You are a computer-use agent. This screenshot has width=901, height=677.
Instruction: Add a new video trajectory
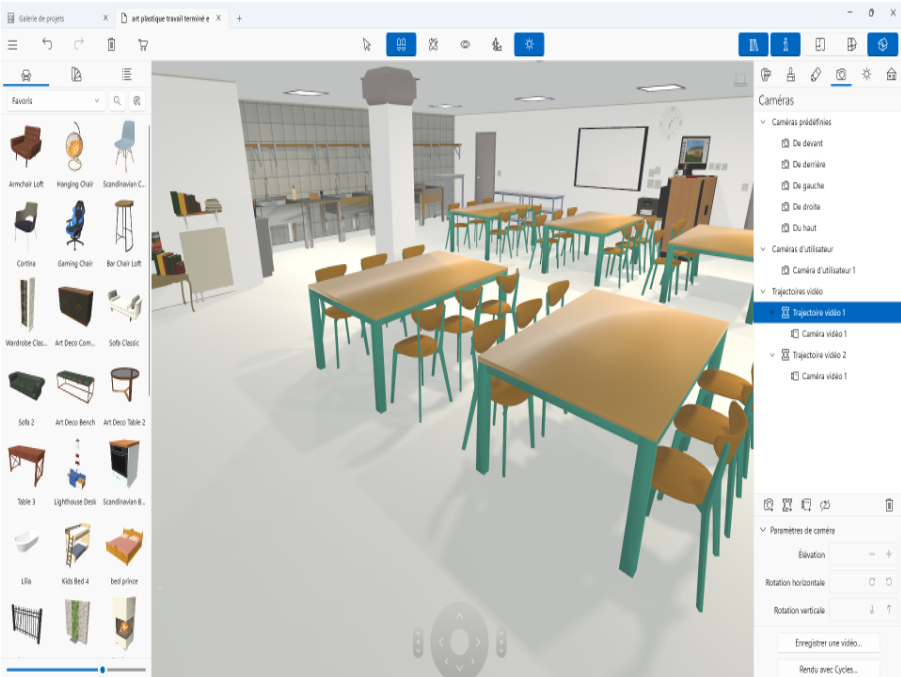click(787, 505)
